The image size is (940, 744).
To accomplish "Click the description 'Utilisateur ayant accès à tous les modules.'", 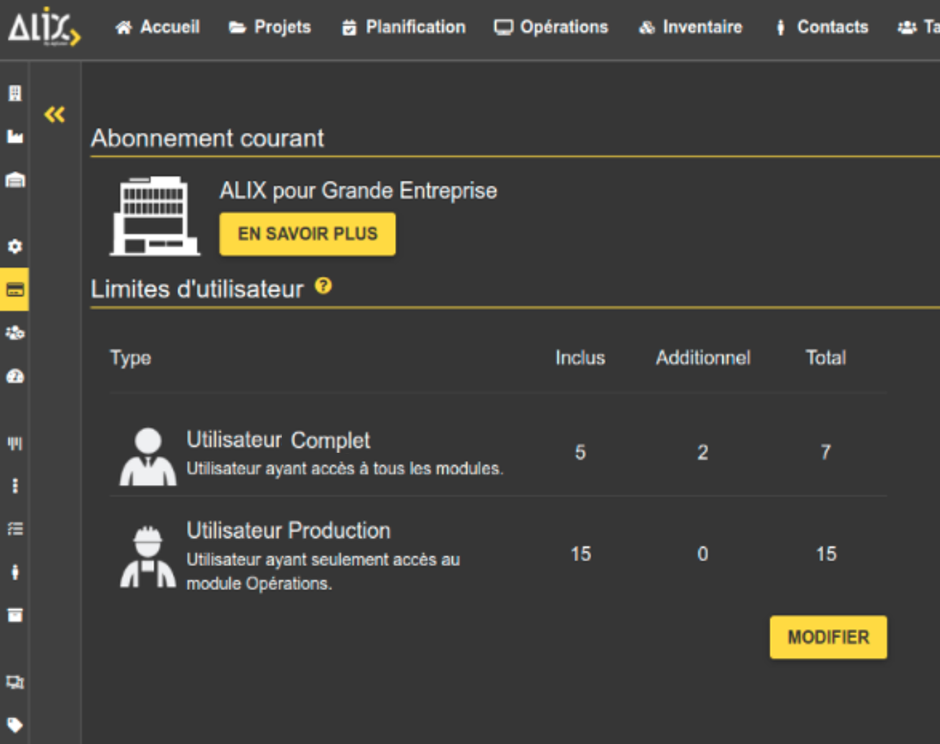I will [345, 468].
